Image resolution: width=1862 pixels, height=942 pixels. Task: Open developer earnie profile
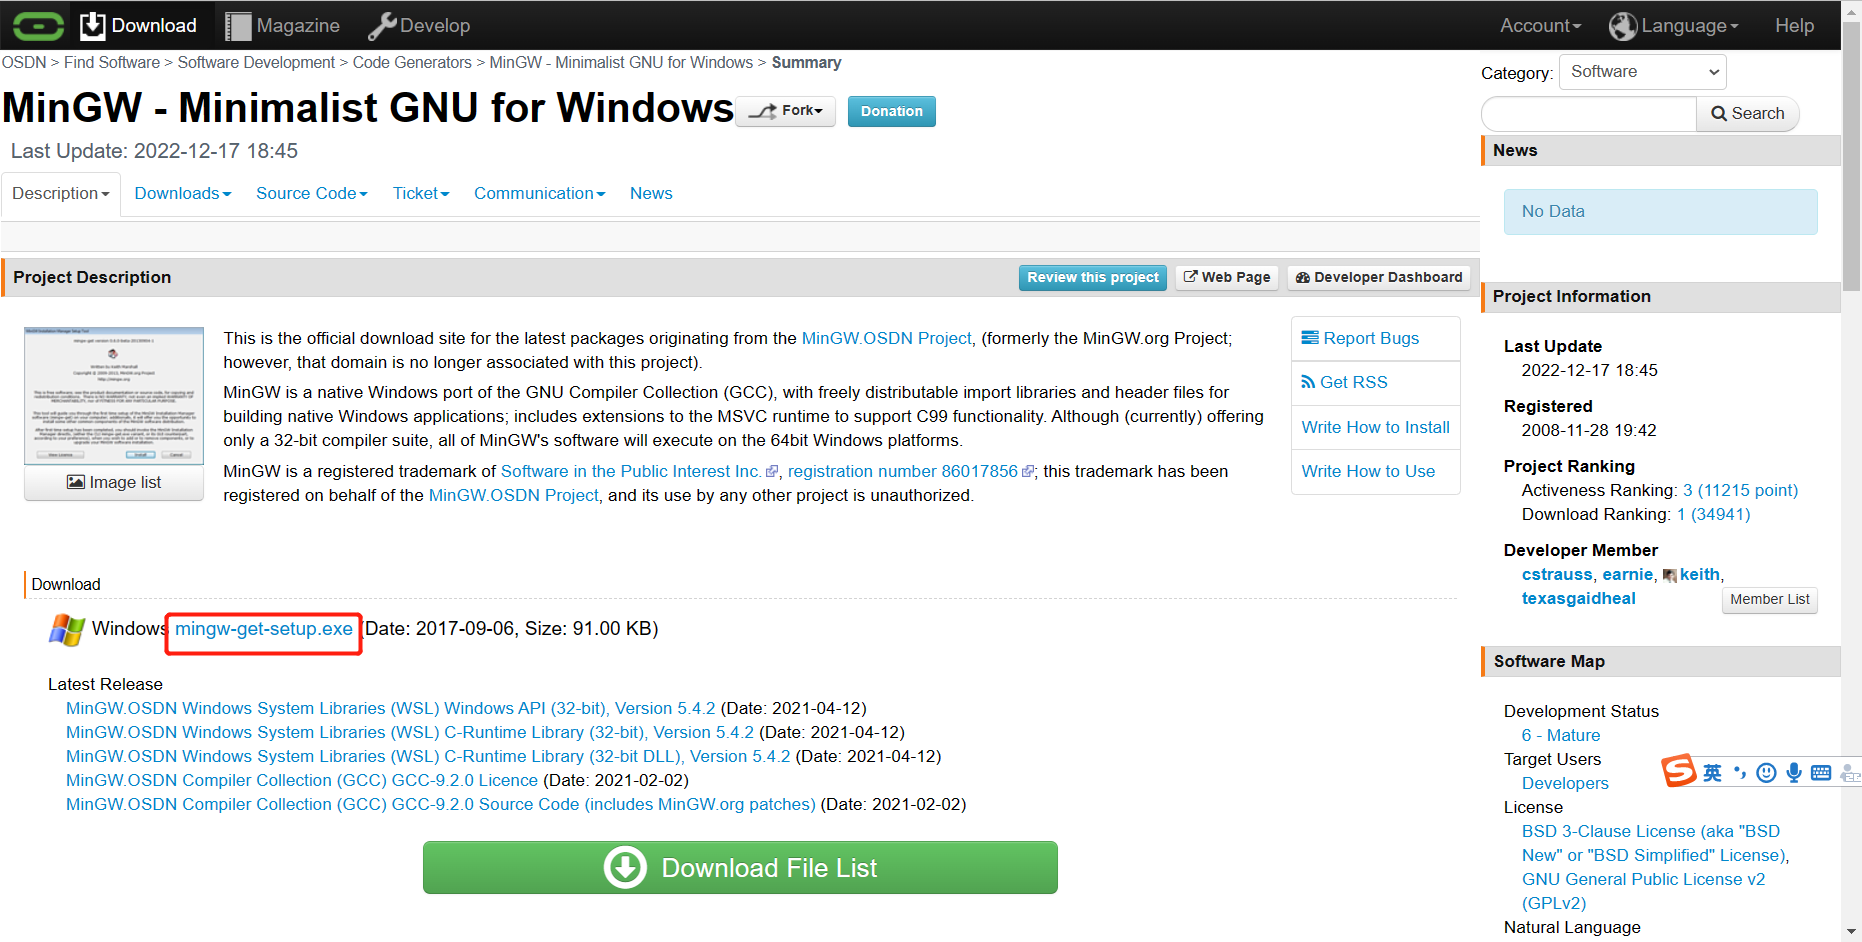click(x=1628, y=574)
